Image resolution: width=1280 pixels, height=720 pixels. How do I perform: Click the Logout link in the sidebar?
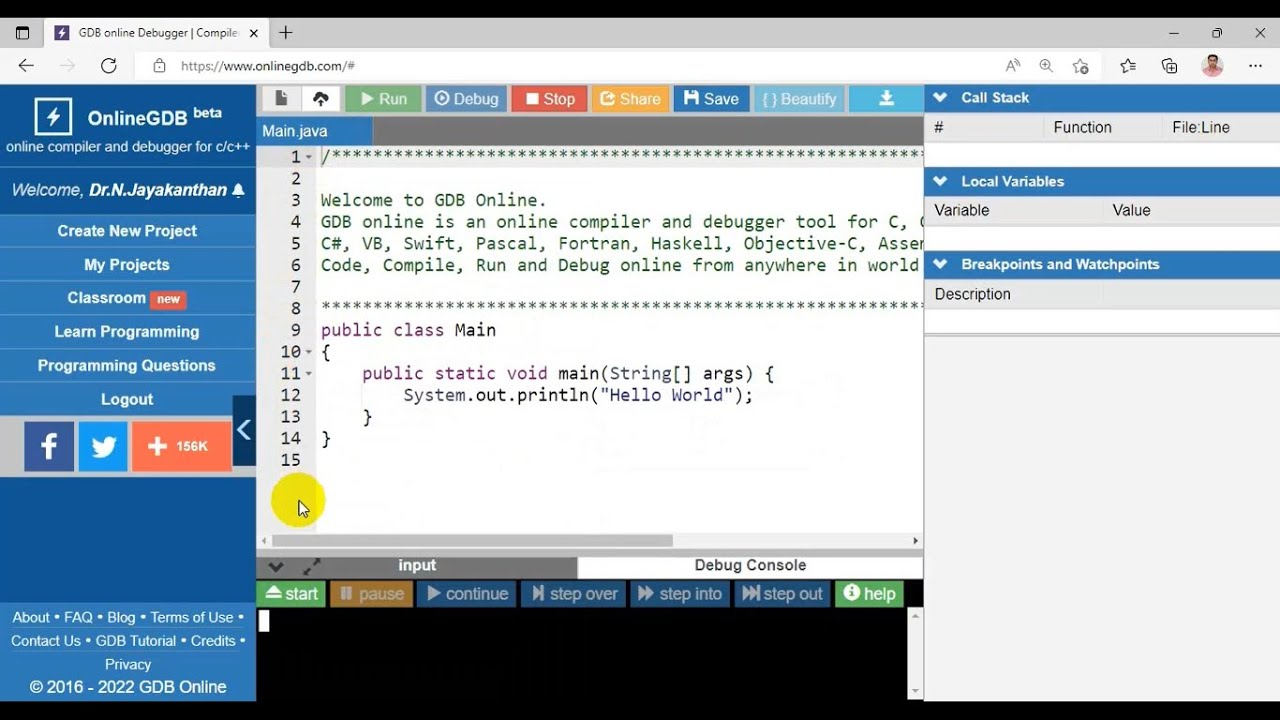tap(128, 398)
